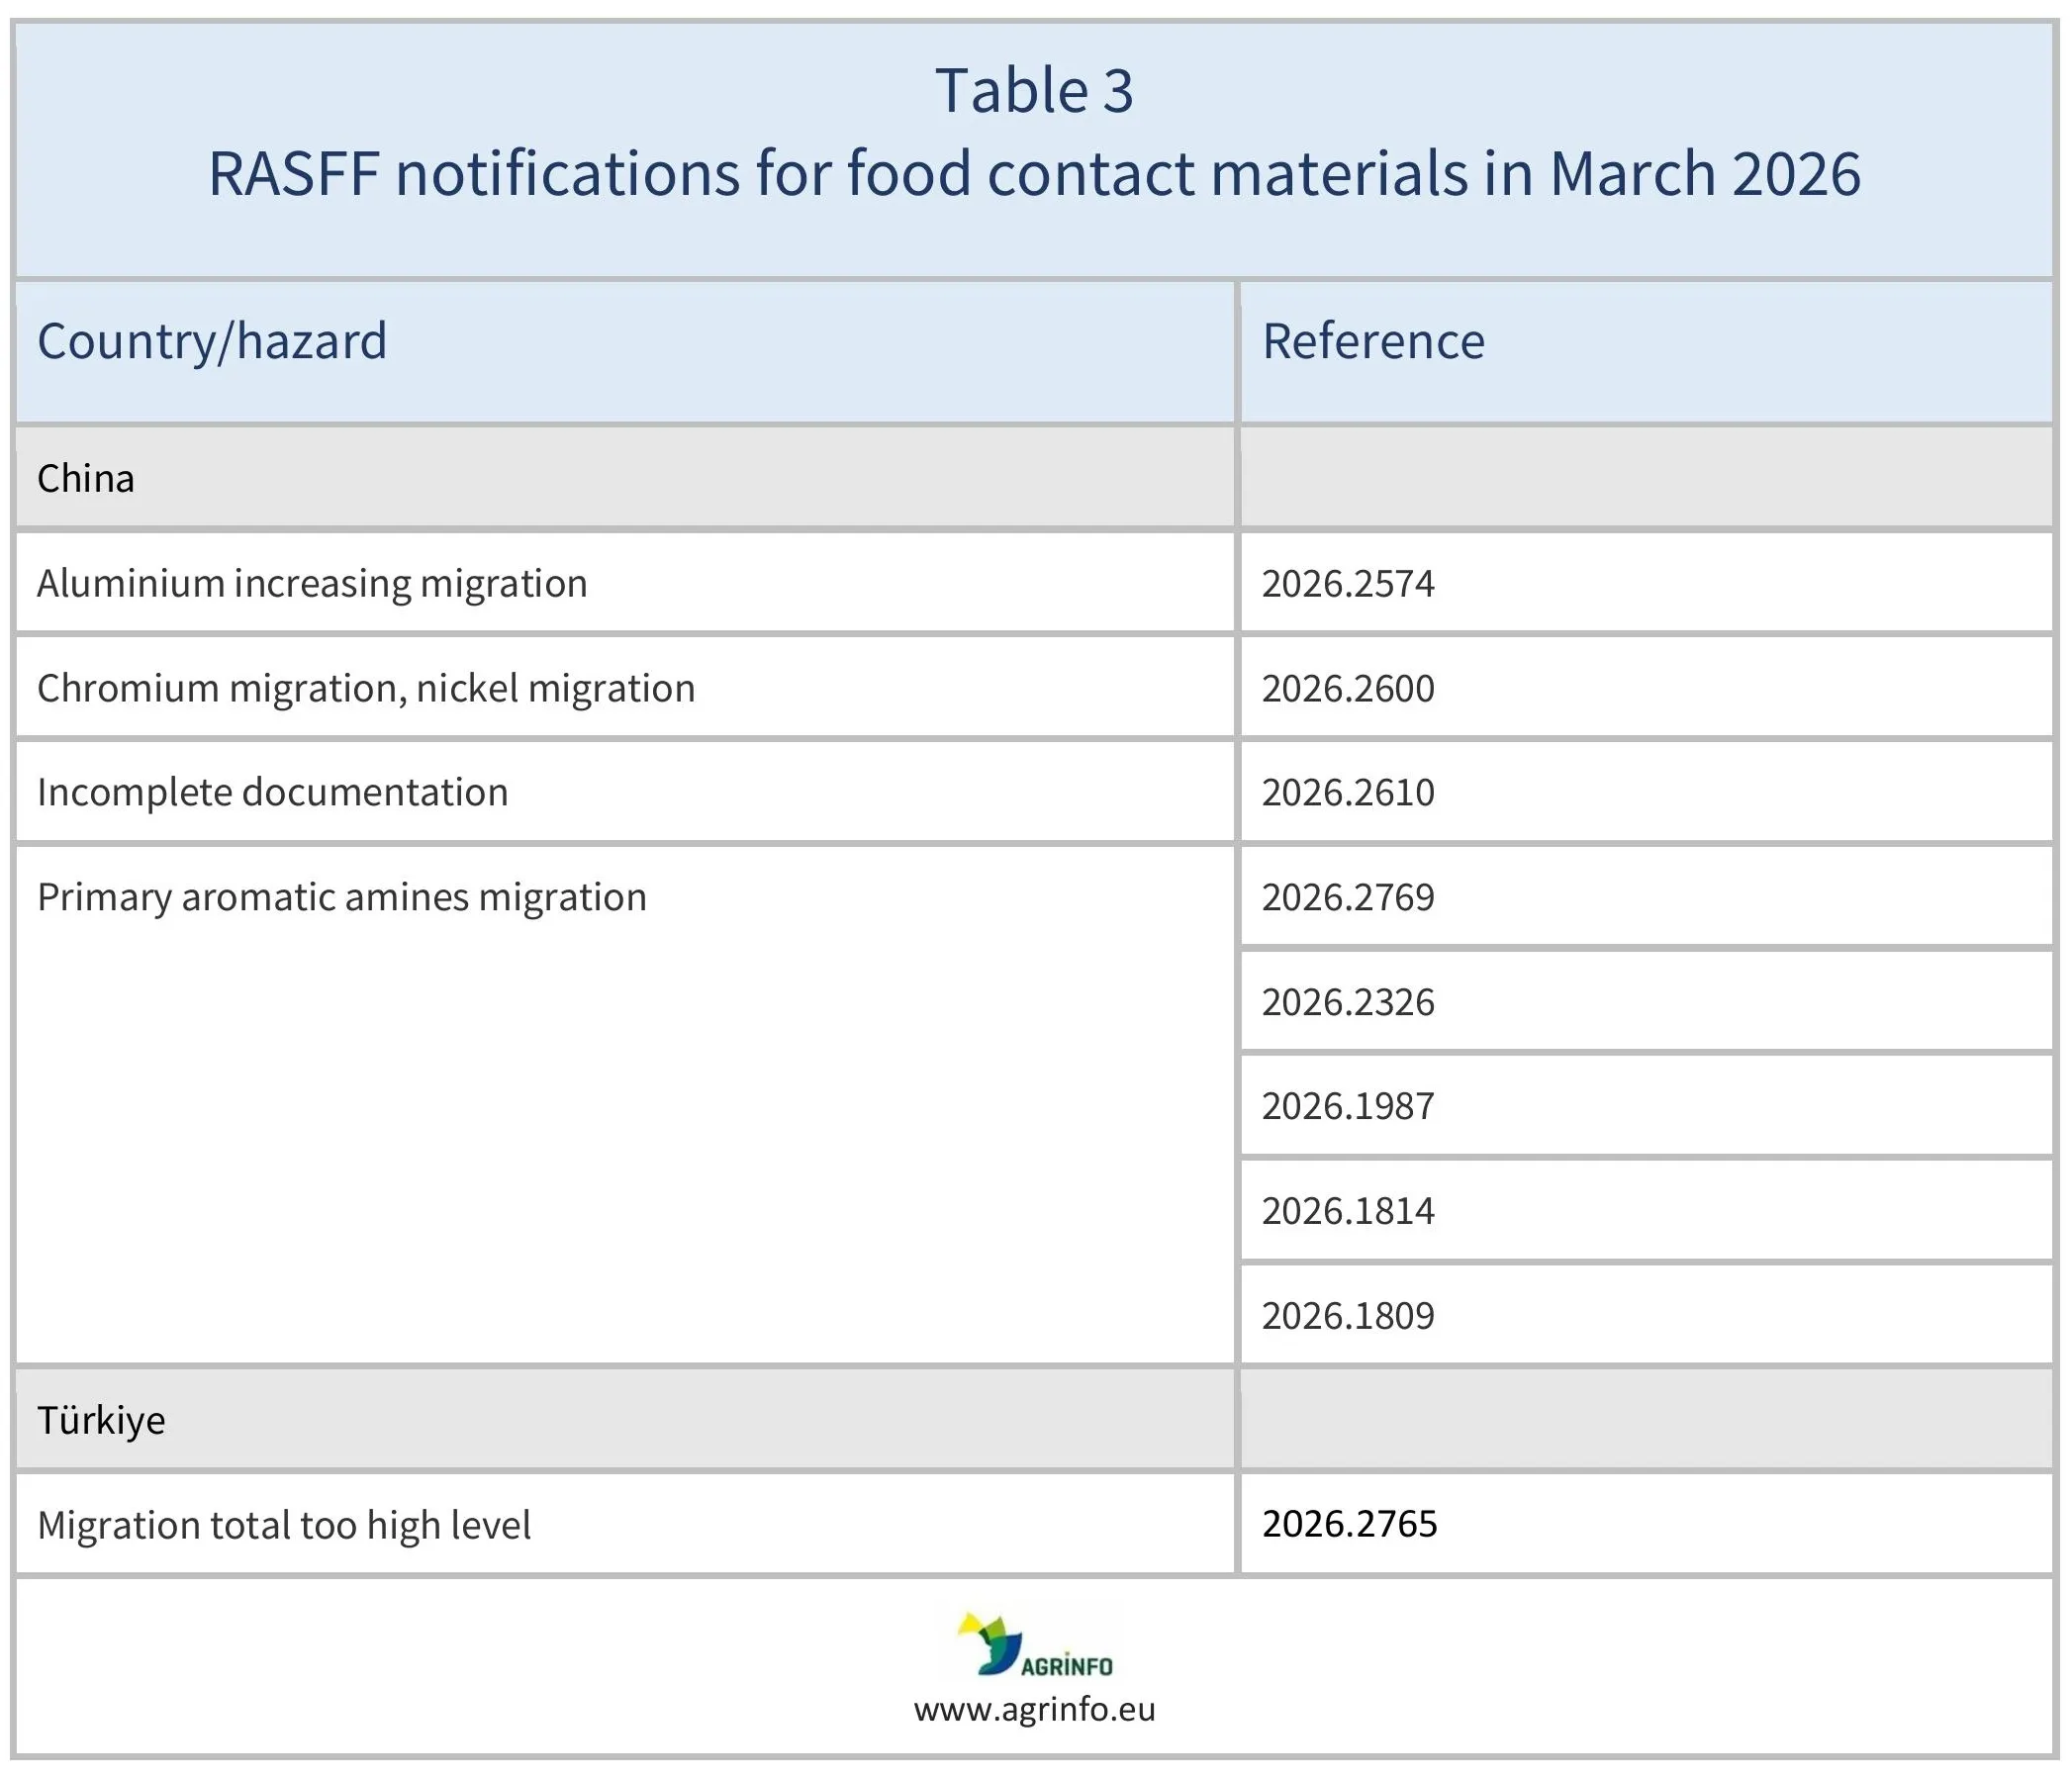Select the Table 3 title text
2072x1779 pixels.
(1034, 90)
